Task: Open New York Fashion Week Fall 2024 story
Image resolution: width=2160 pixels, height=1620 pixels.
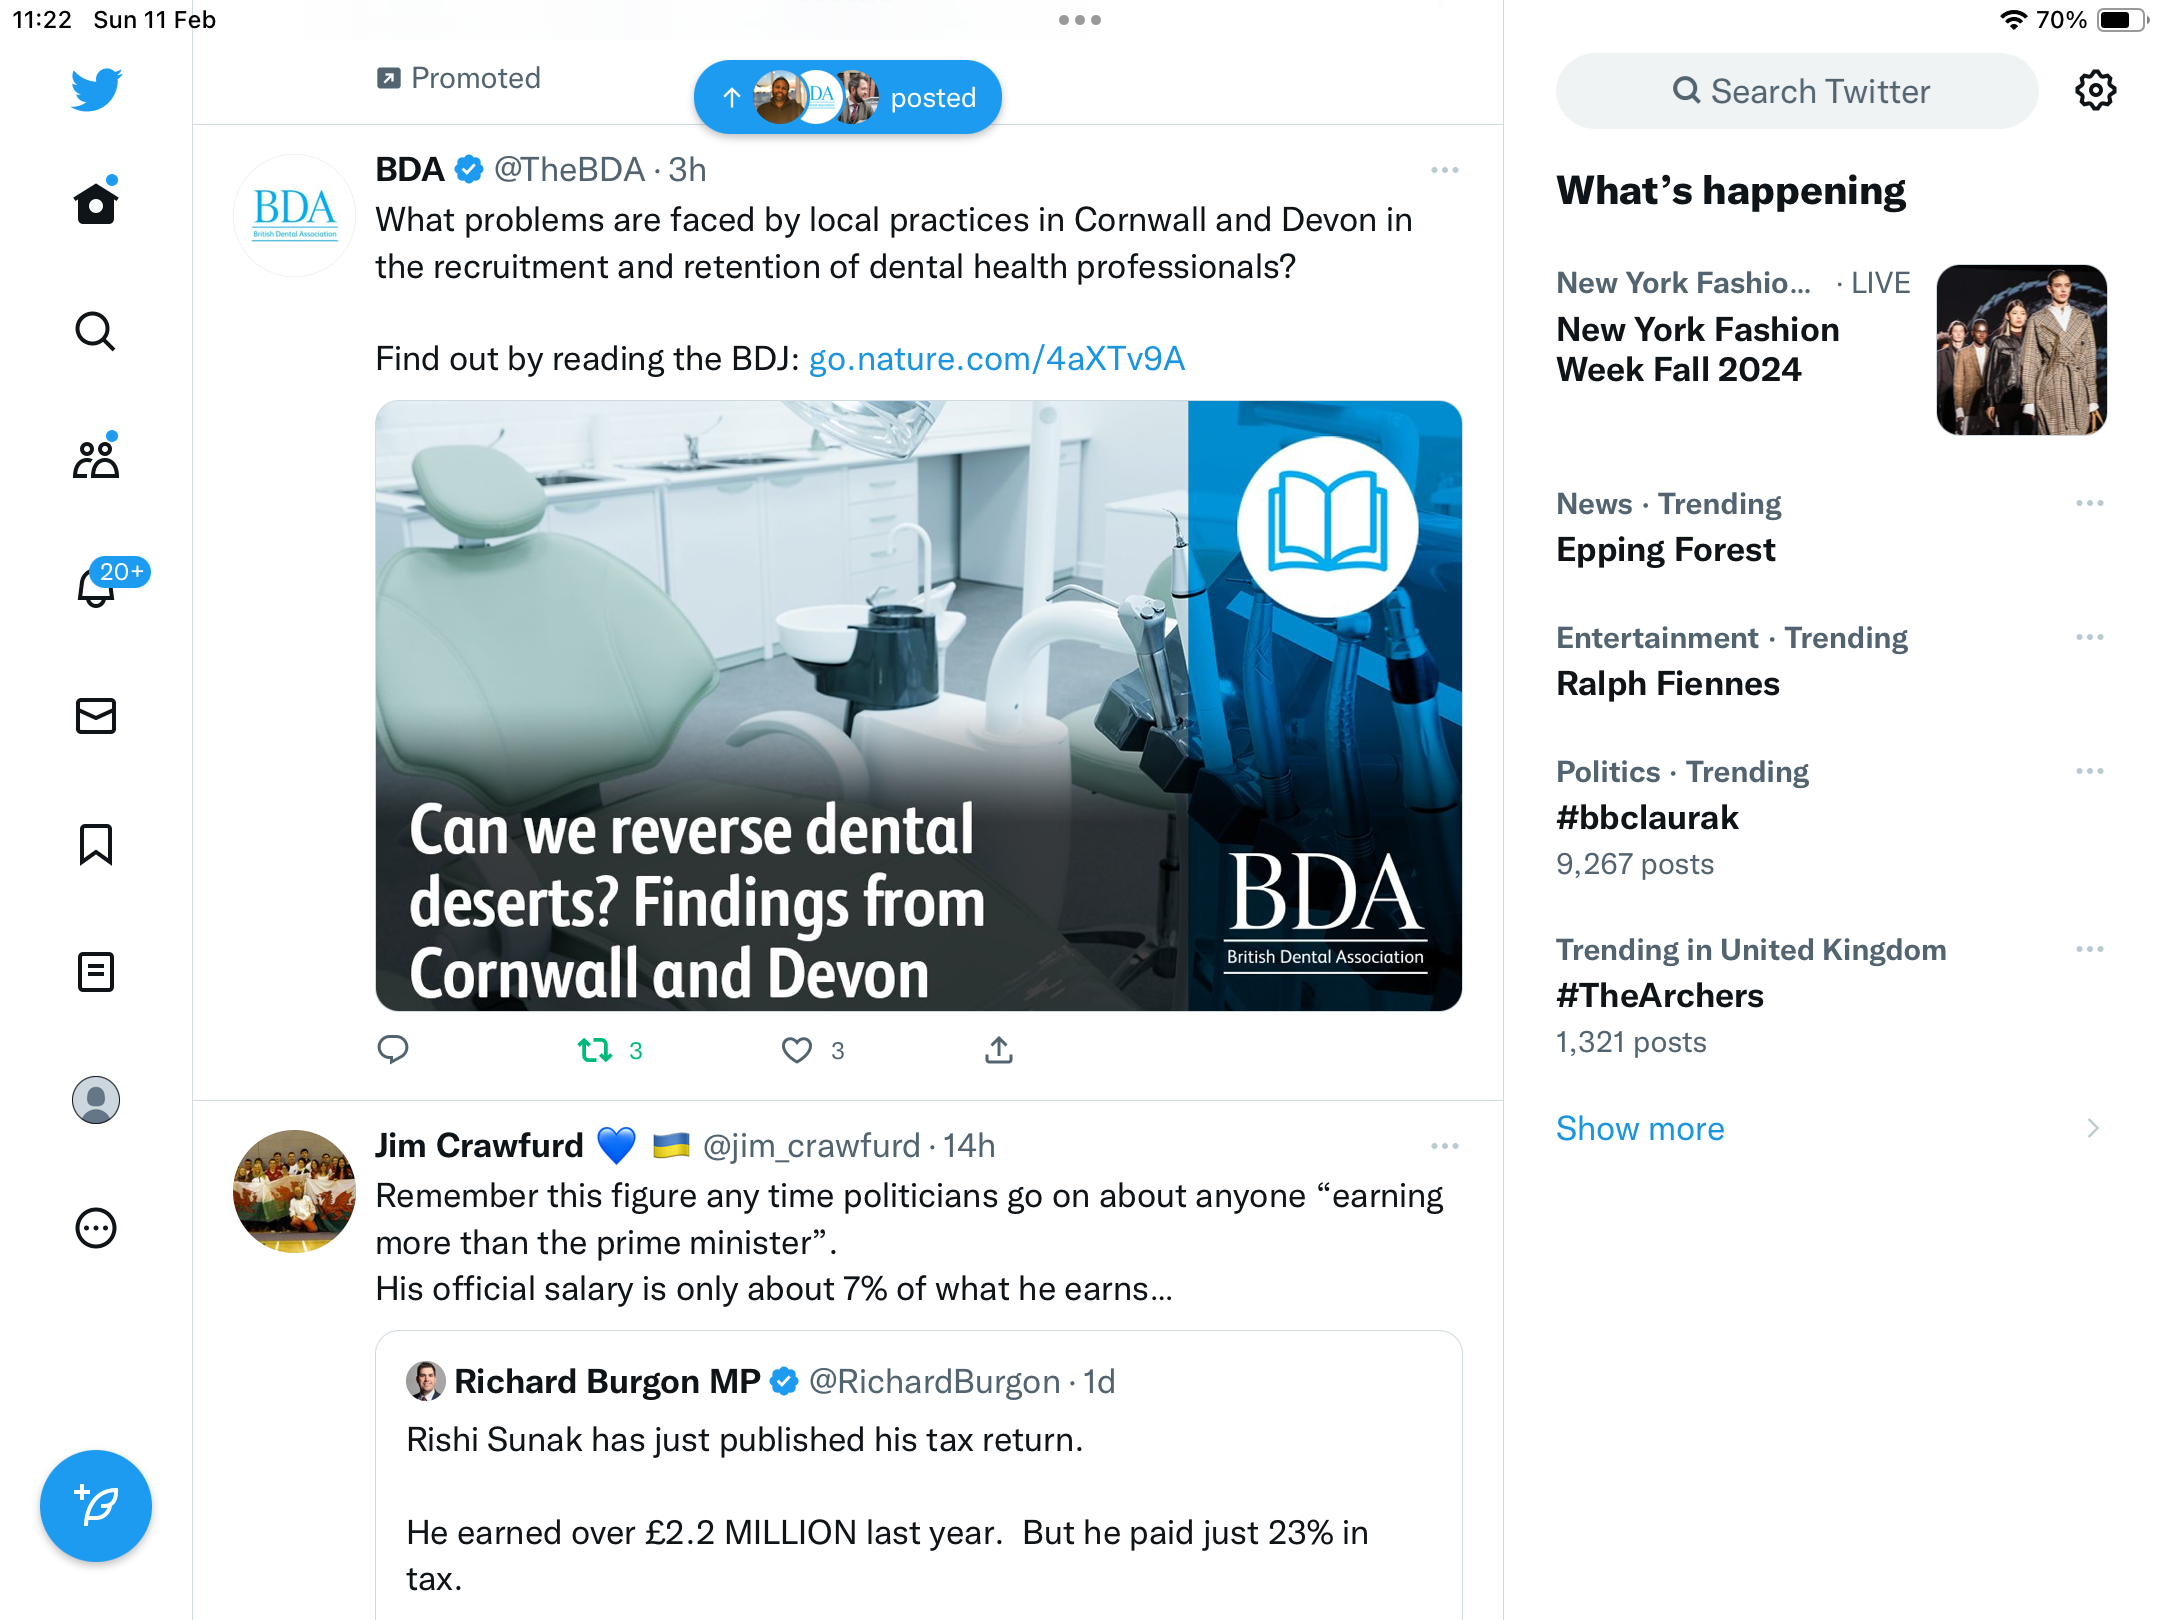Action: pyautogui.click(x=1698, y=349)
